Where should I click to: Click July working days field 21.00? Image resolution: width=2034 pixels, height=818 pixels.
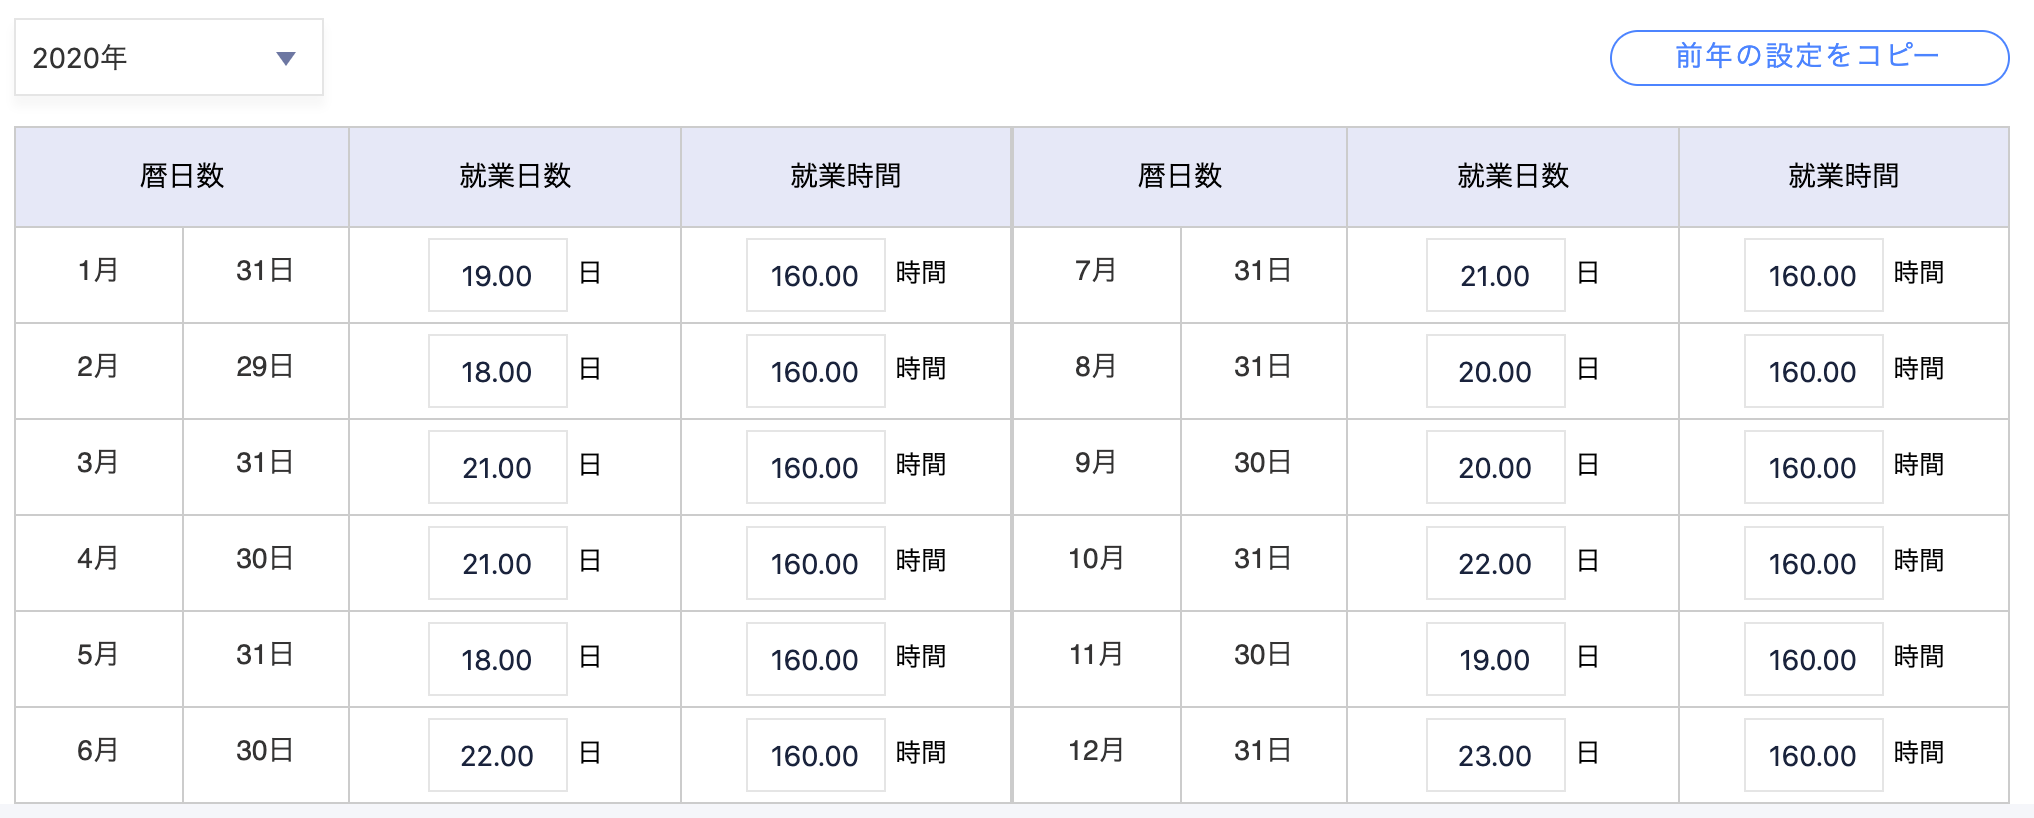[1495, 275]
